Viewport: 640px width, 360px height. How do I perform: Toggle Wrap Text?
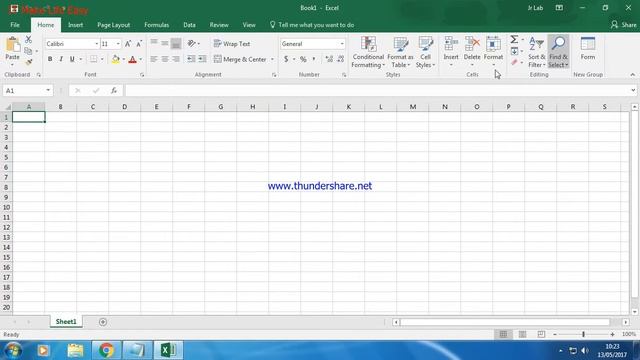click(x=232, y=44)
